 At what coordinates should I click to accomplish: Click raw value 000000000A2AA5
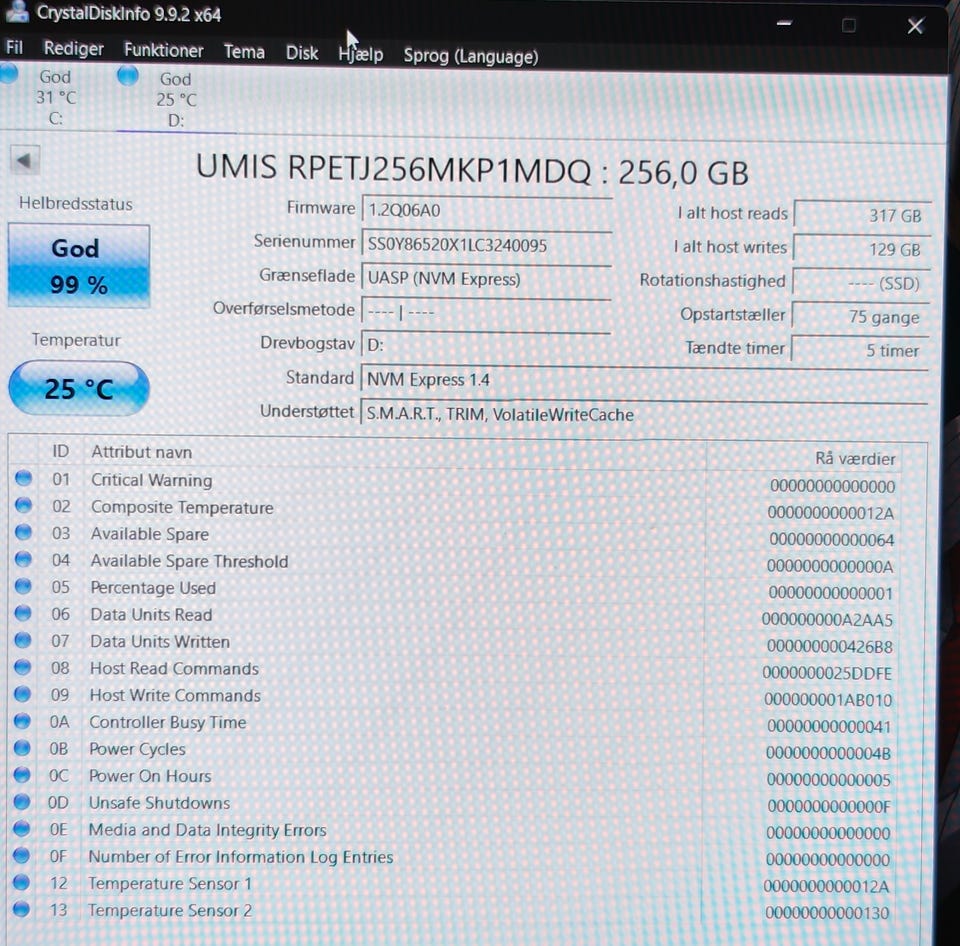(827, 620)
